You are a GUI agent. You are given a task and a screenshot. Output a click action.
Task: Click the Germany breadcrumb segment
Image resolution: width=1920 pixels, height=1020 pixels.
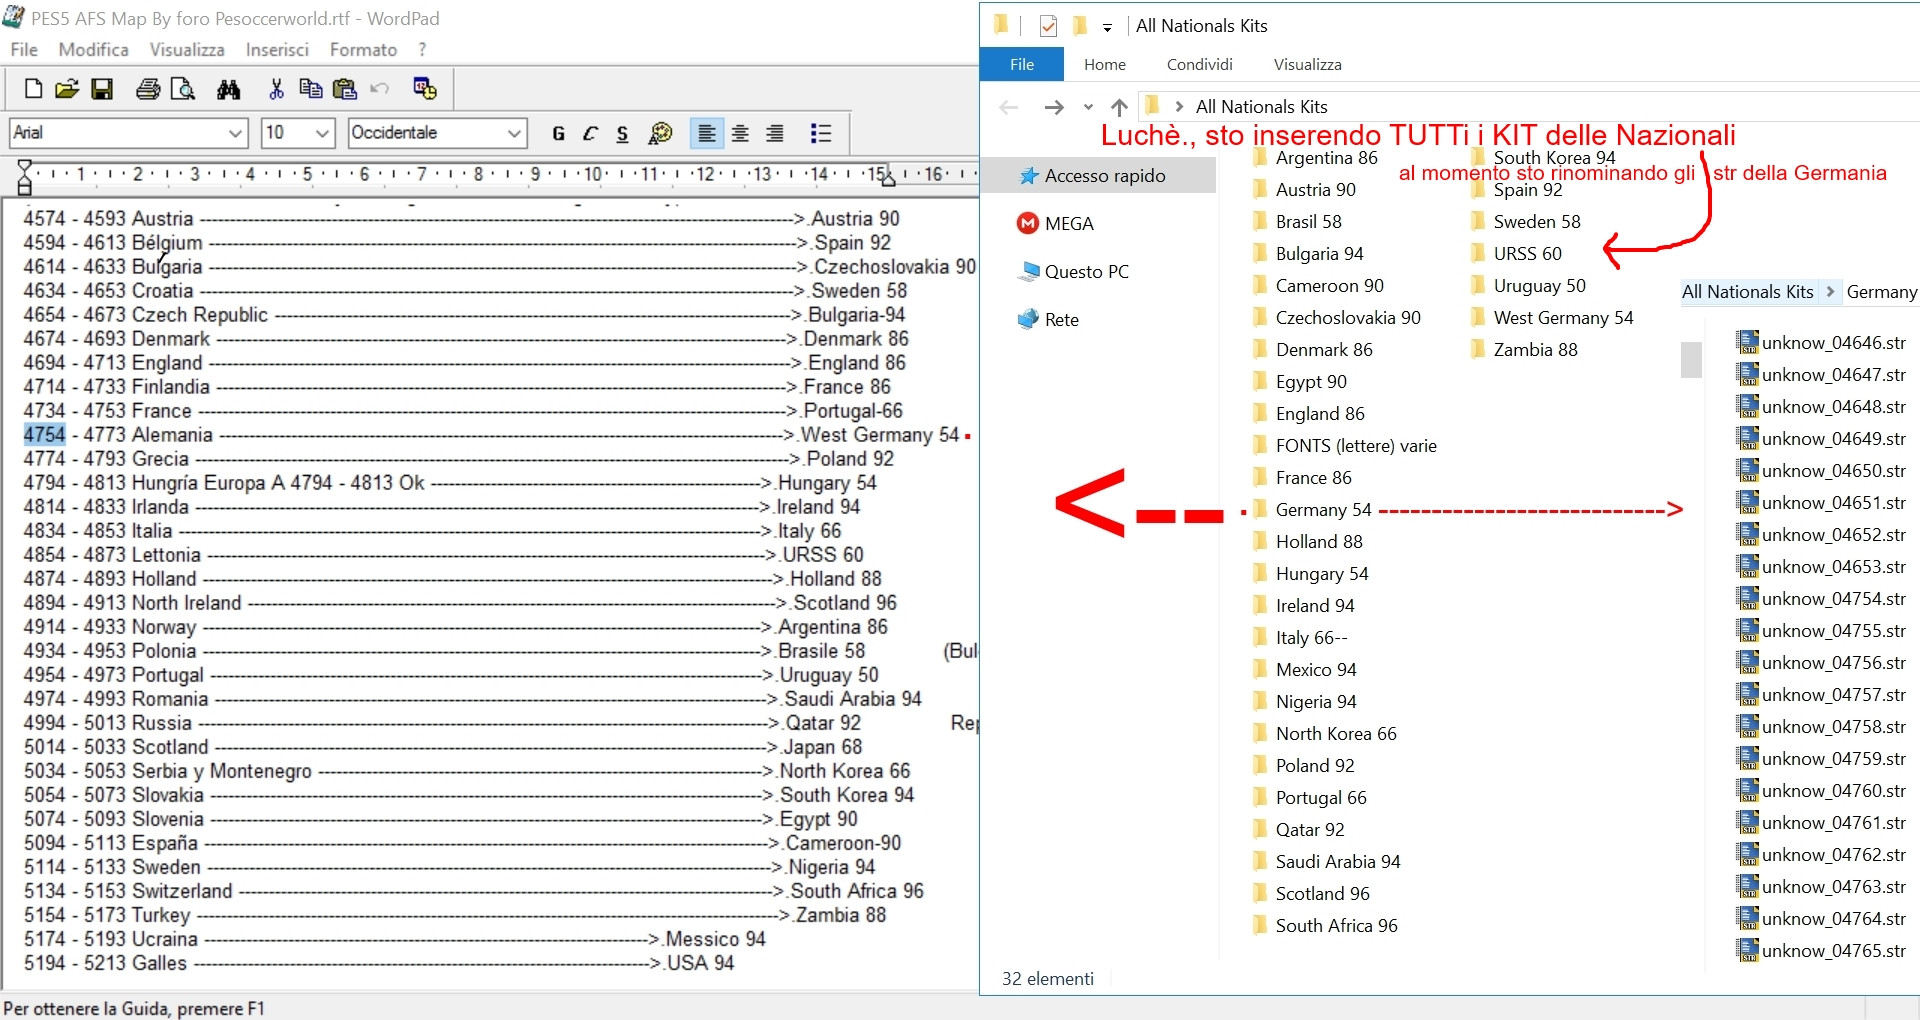coord(1881,292)
